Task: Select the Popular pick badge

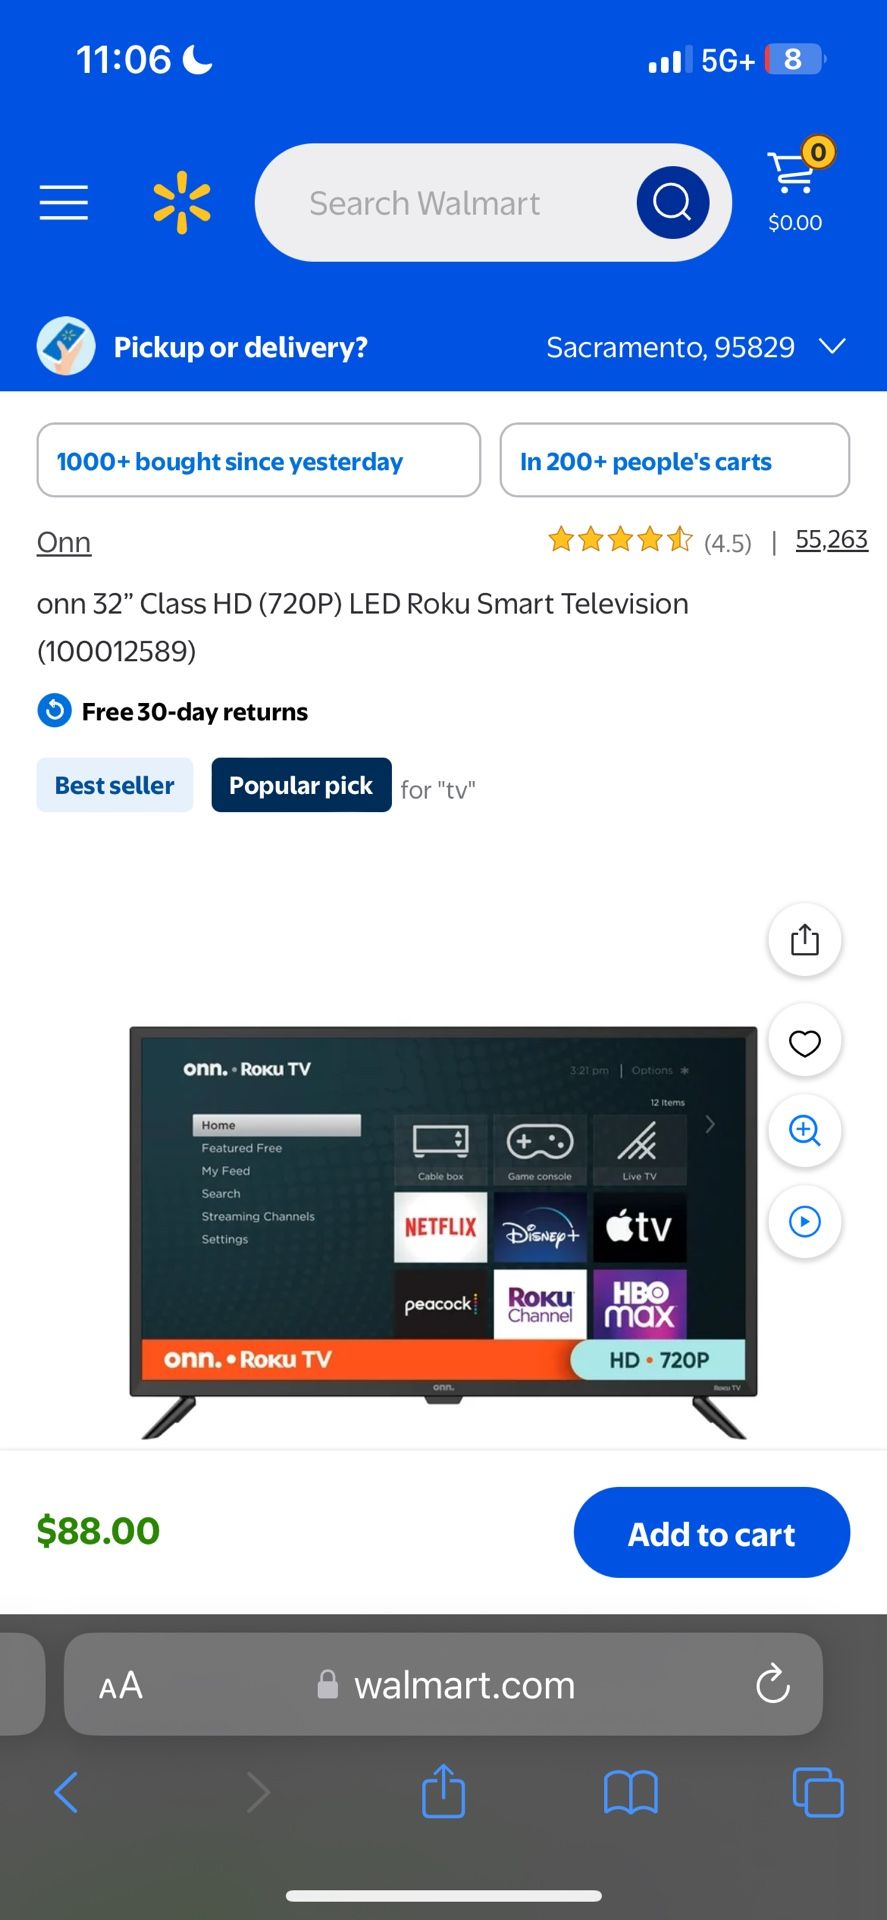Action: coord(301,785)
